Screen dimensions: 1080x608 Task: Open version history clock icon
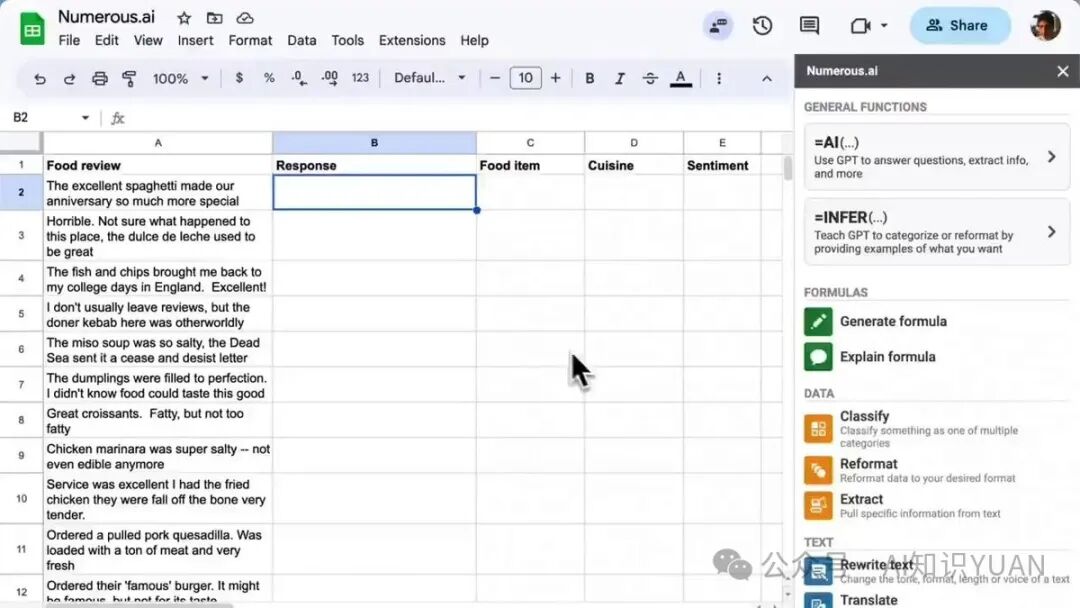(x=762, y=26)
